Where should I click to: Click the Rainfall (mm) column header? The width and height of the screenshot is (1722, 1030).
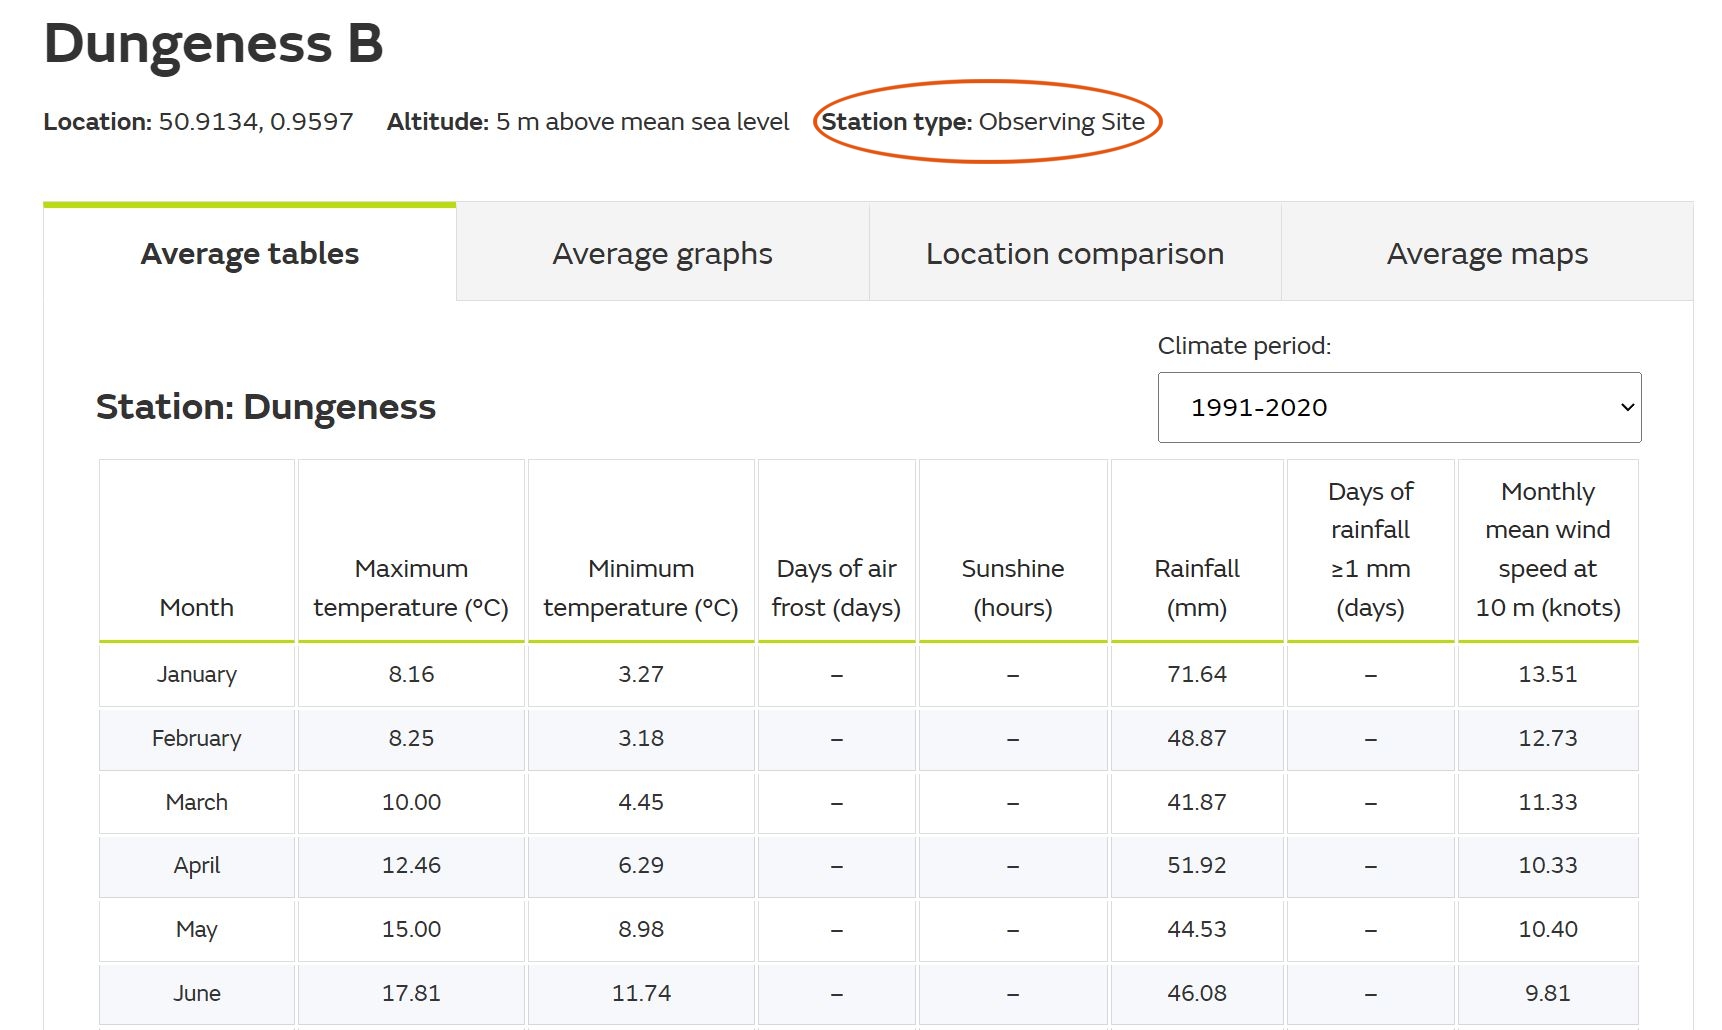[x=1196, y=588]
